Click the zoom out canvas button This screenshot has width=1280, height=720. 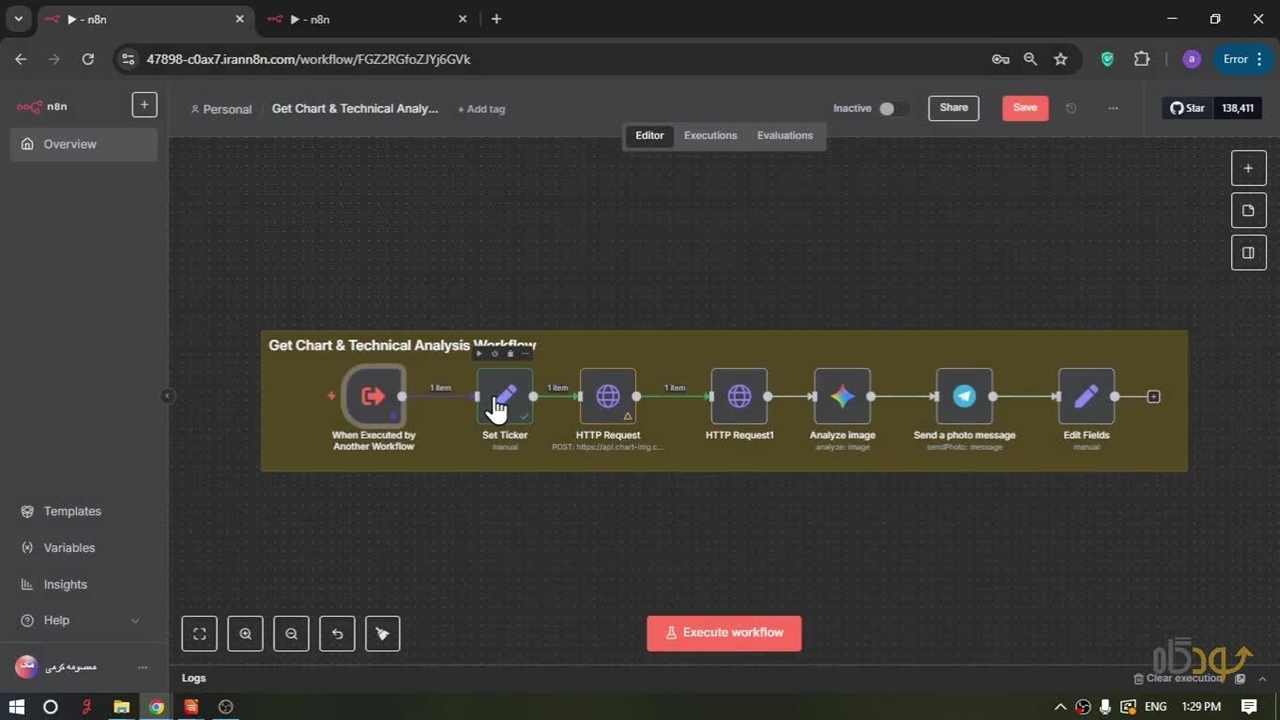tap(291, 633)
